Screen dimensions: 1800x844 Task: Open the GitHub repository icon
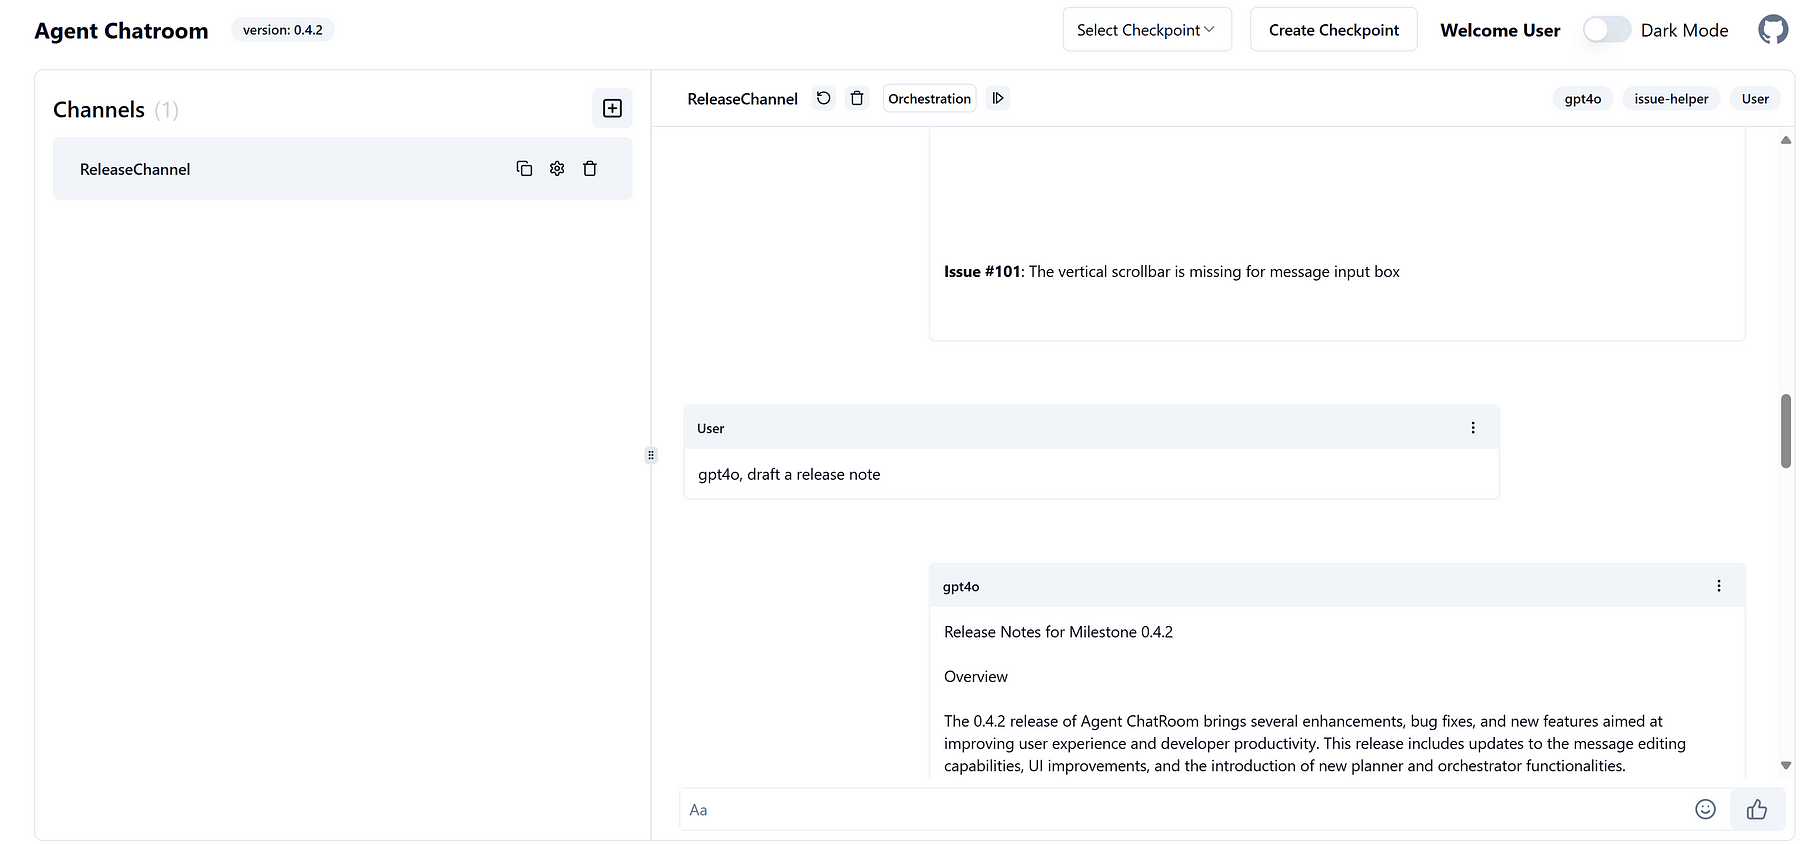click(1772, 30)
